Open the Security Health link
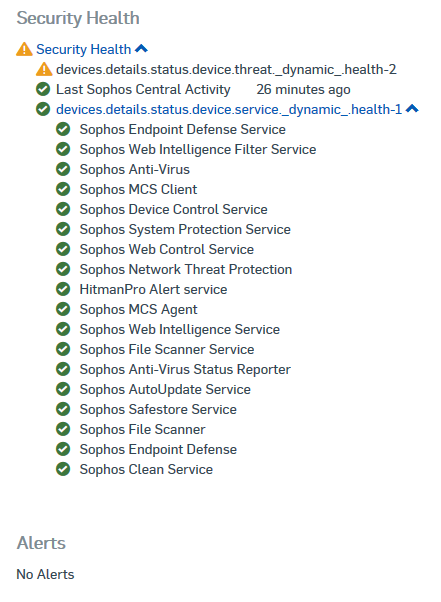Screen dimensions: 441x602 84,50
